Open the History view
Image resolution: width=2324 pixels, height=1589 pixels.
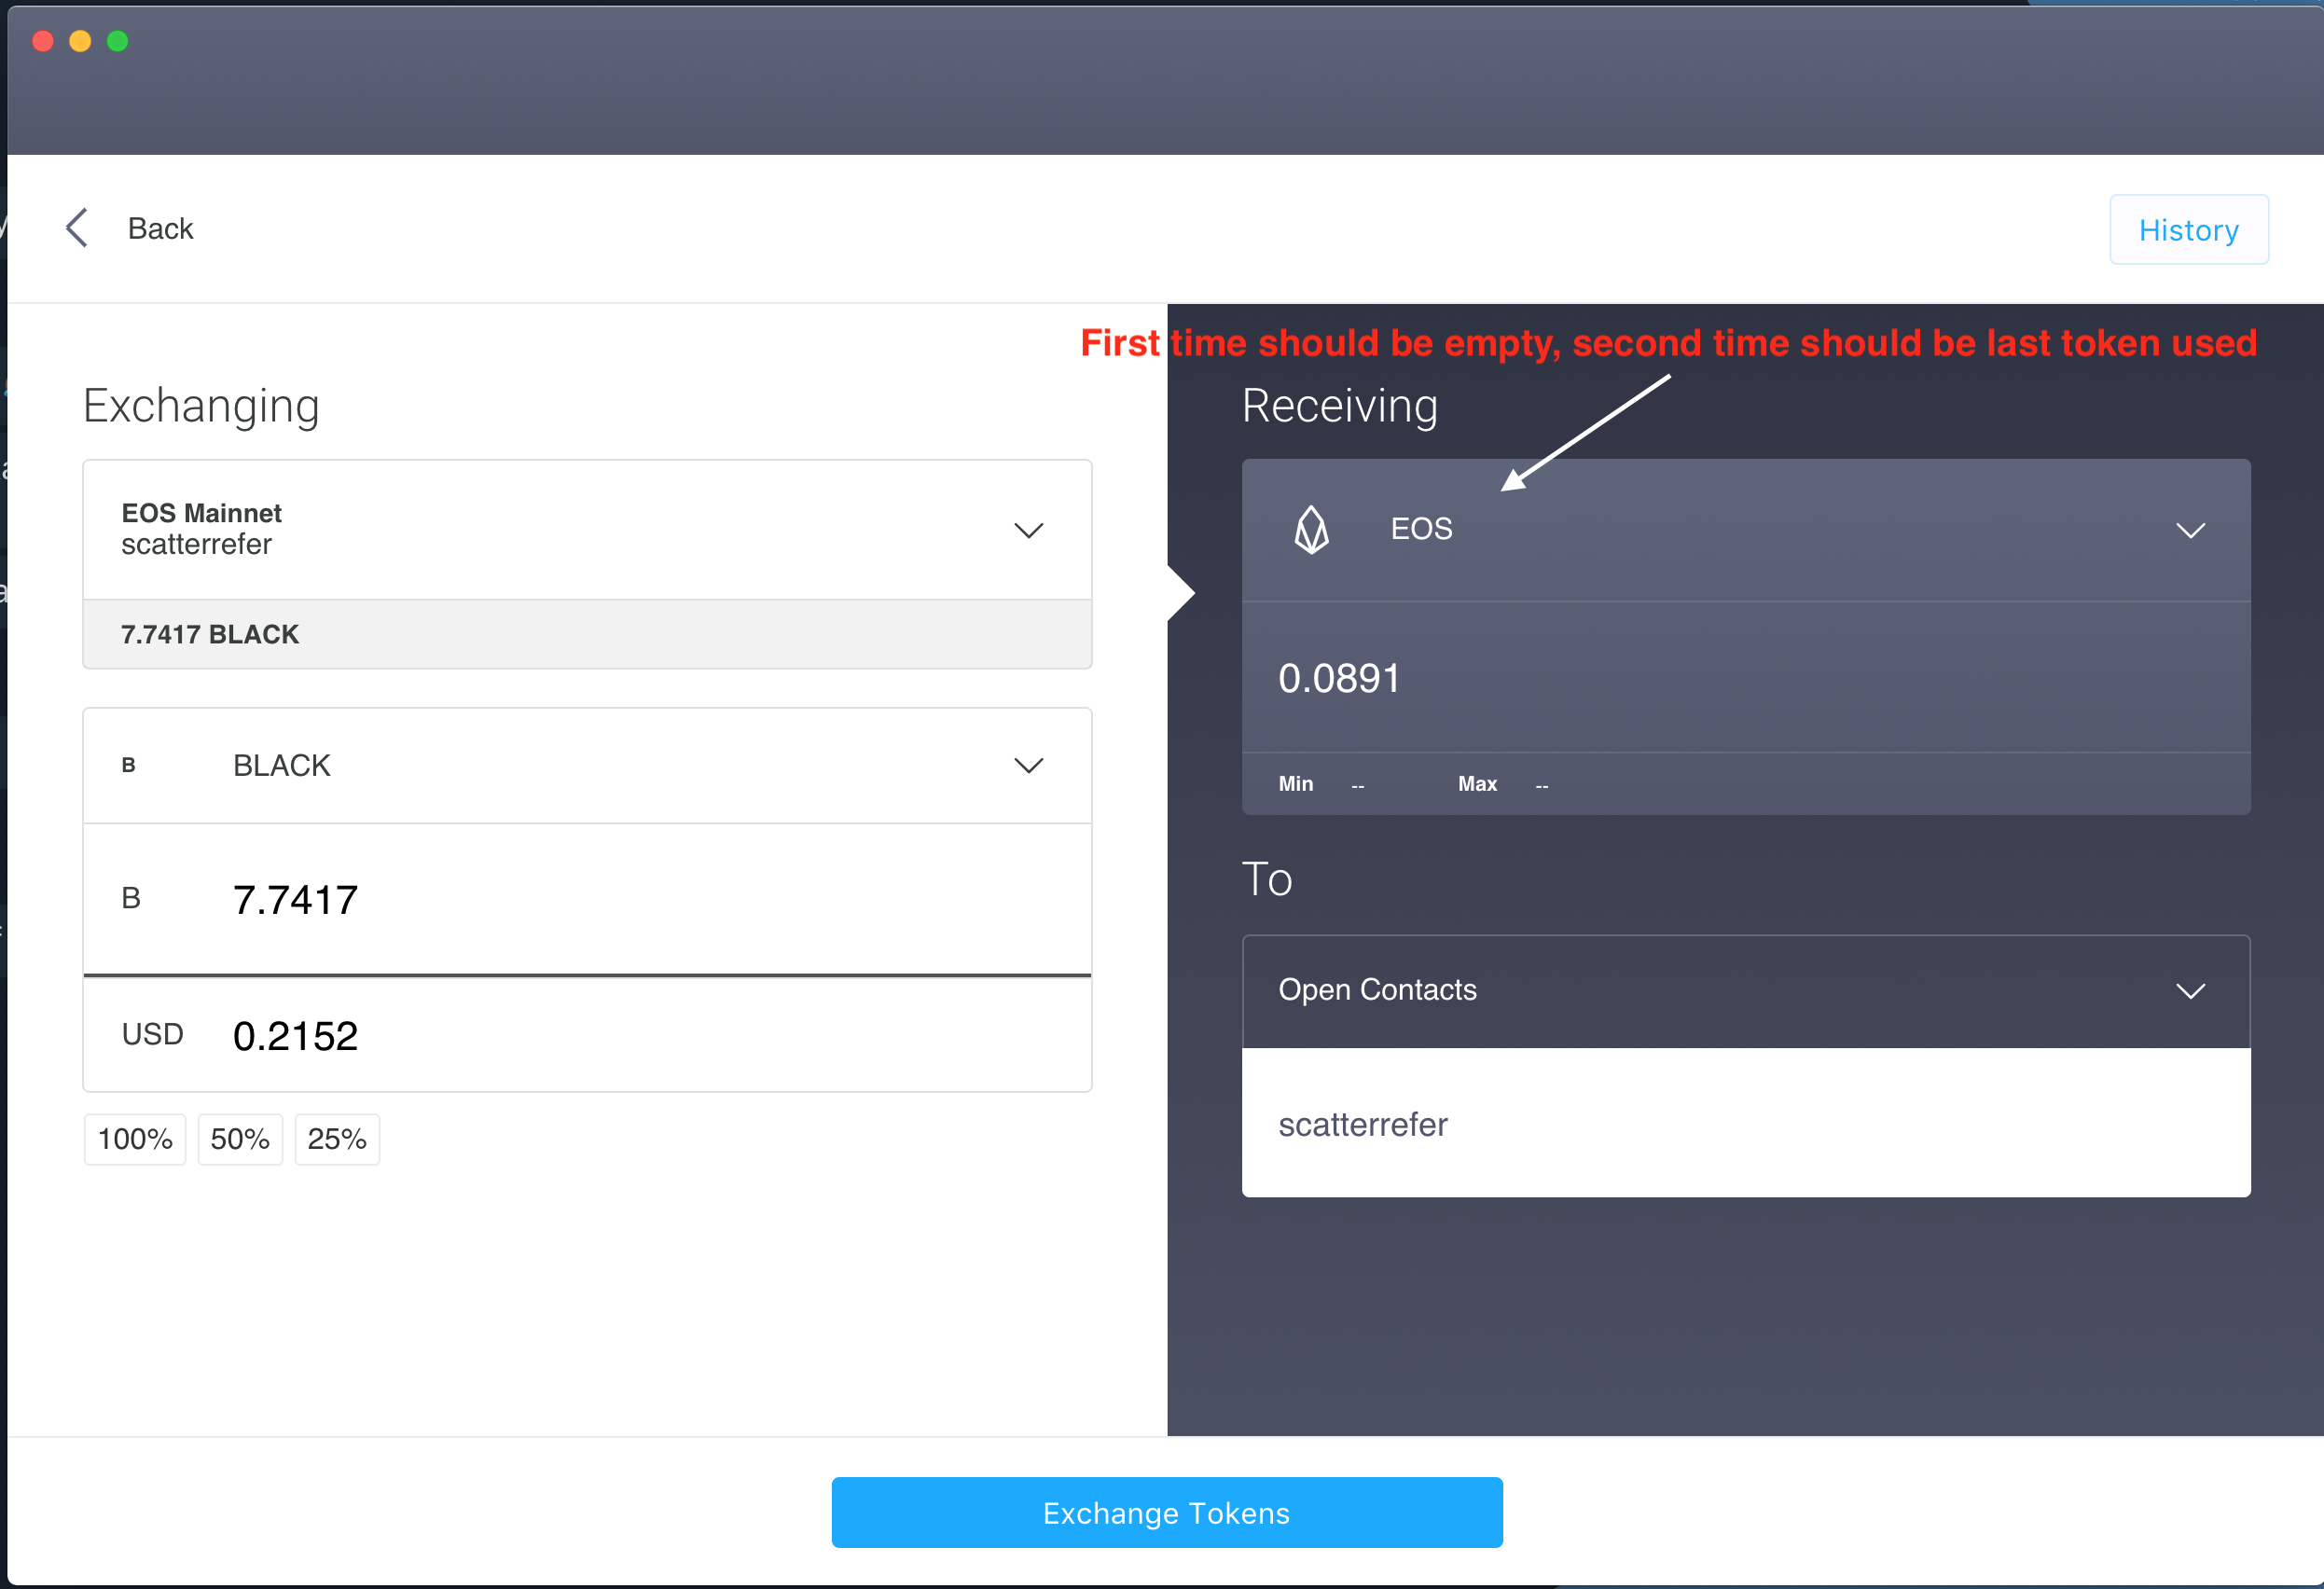pos(2188,229)
